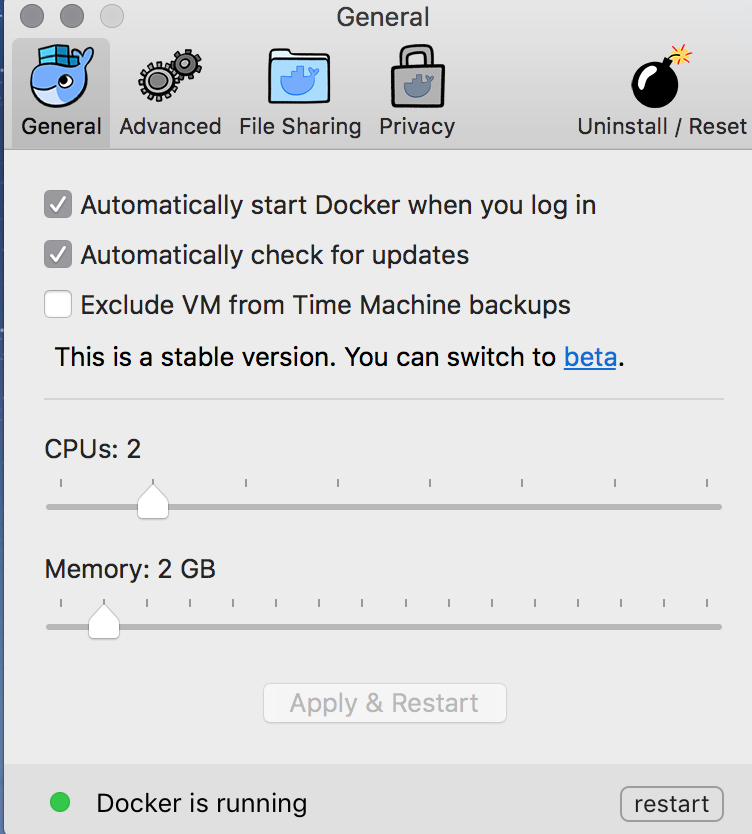This screenshot has height=834, width=752.
Task: Set CPUs slider to the last tick mark
Action: (707, 507)
